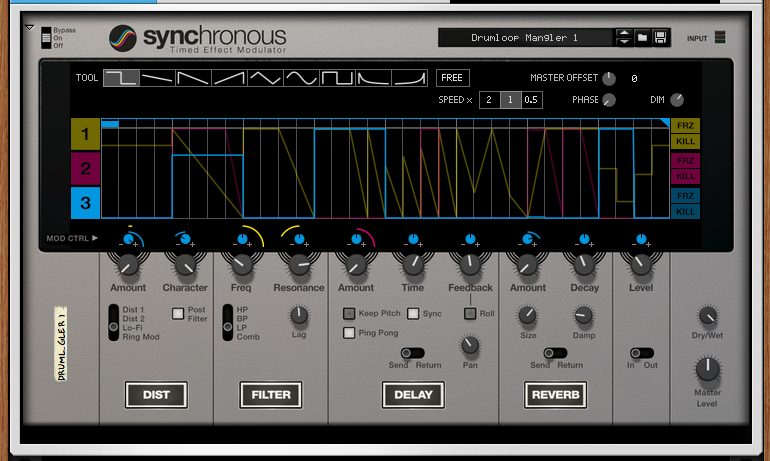The height and width of the screenshot is (461, 770).
Task: Click the Master Level knob
Action: (708, 370)
